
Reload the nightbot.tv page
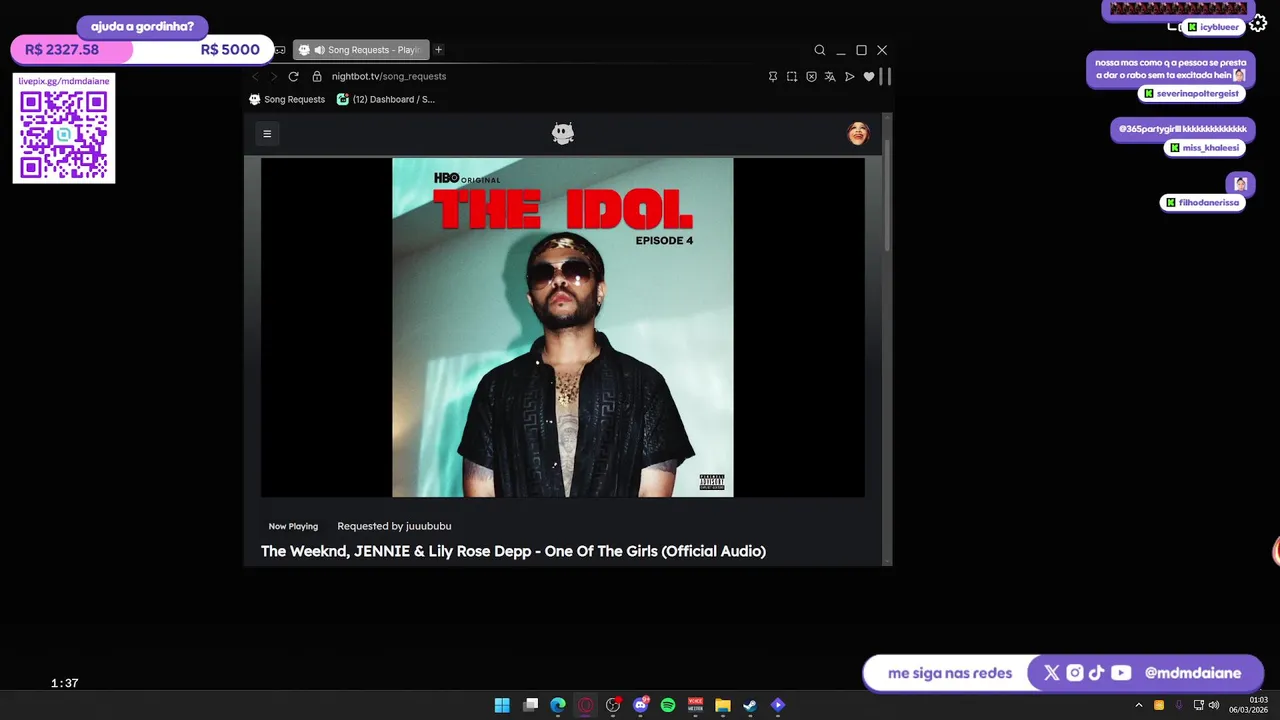(293, 76)
